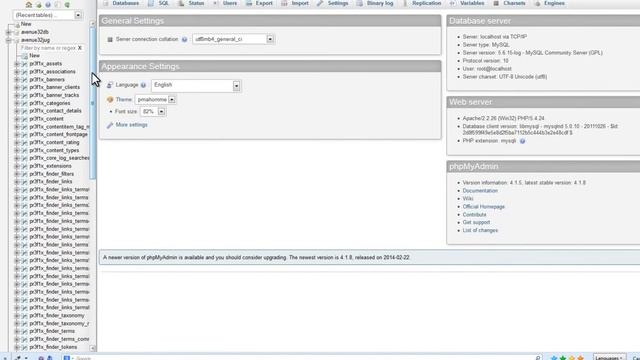Select the pr3f1x_content_frontpage table
This screenshot has height=360, width=640.
(x=58, y=134)
